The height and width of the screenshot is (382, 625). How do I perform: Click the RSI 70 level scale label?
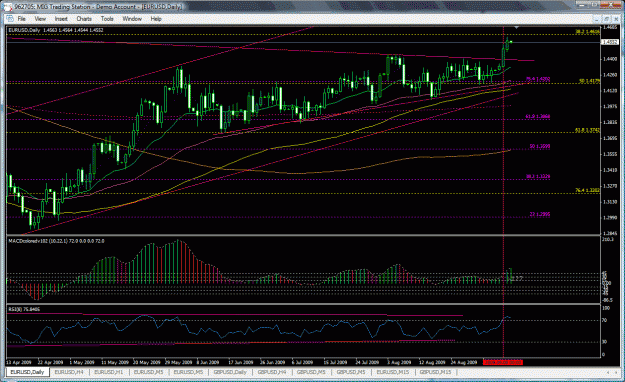tap(605, 320)
